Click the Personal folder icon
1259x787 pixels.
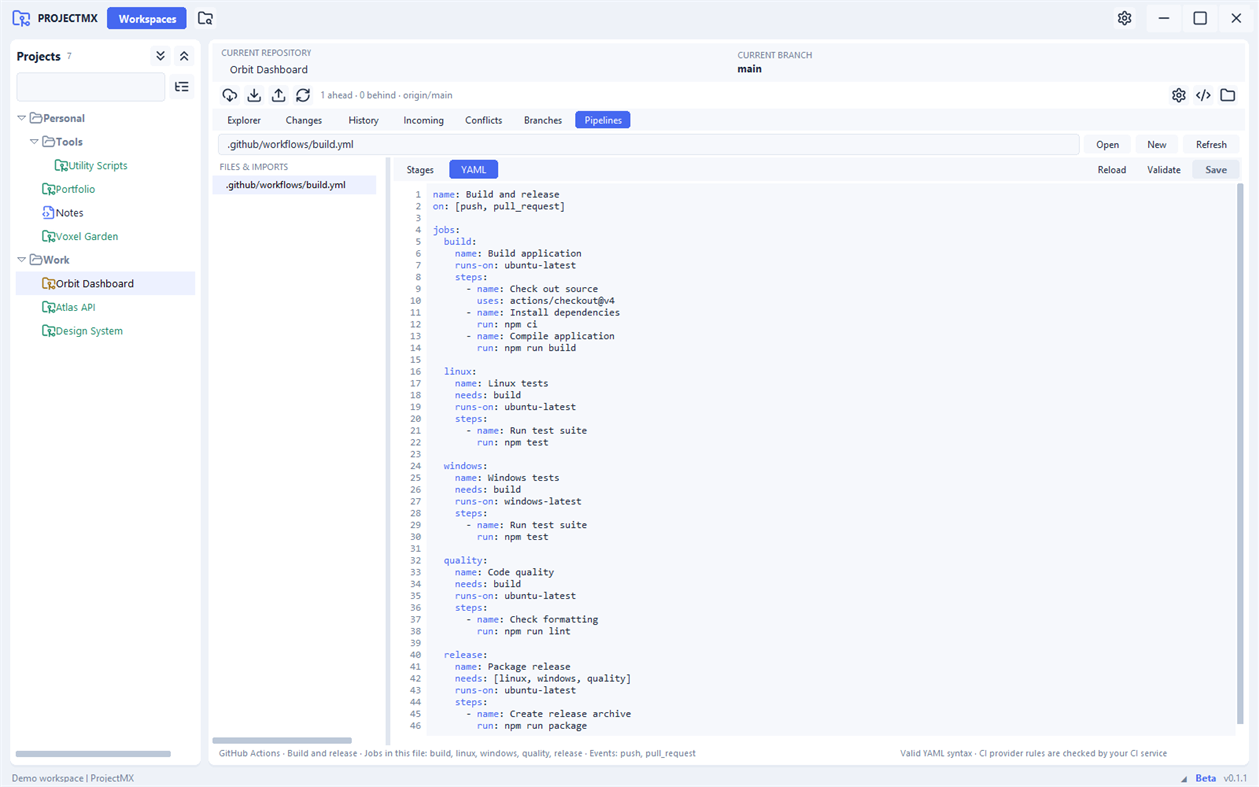pyautogui.click(x=36, y=118)
